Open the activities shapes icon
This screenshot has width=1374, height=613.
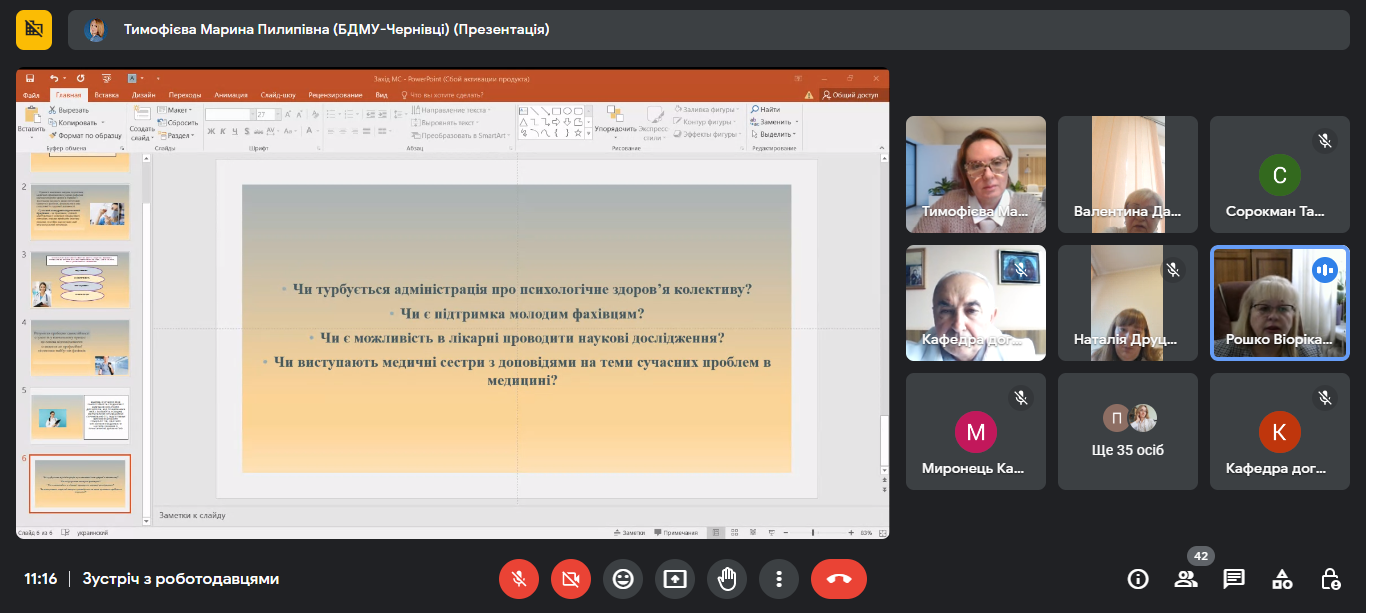(1282, 579)
